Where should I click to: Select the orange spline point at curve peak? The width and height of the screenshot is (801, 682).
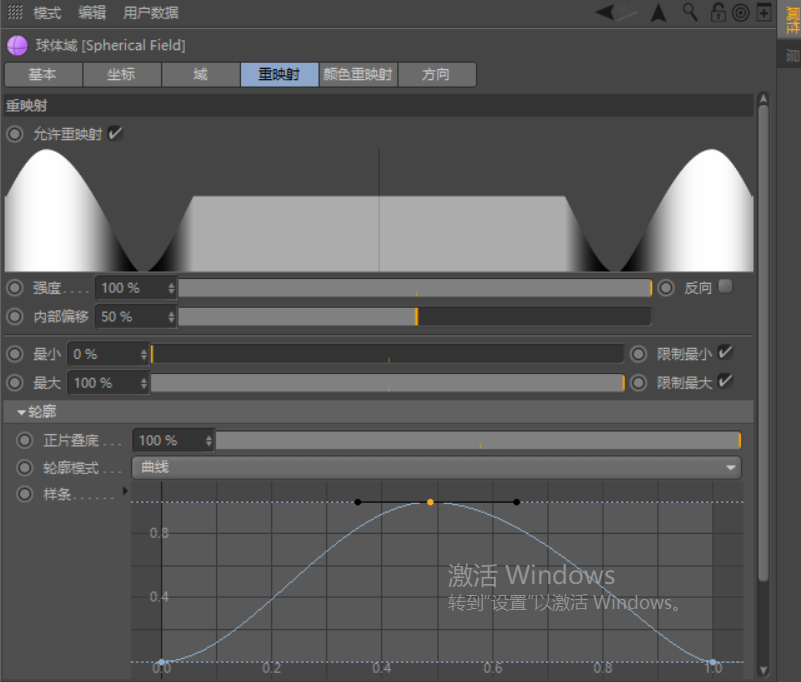point(430,502)
